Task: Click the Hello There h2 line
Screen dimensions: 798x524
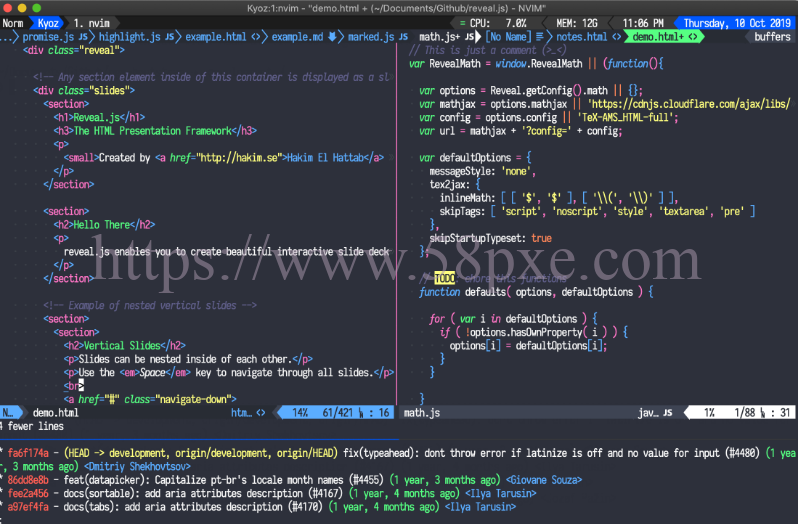Action: click(104, 225)
